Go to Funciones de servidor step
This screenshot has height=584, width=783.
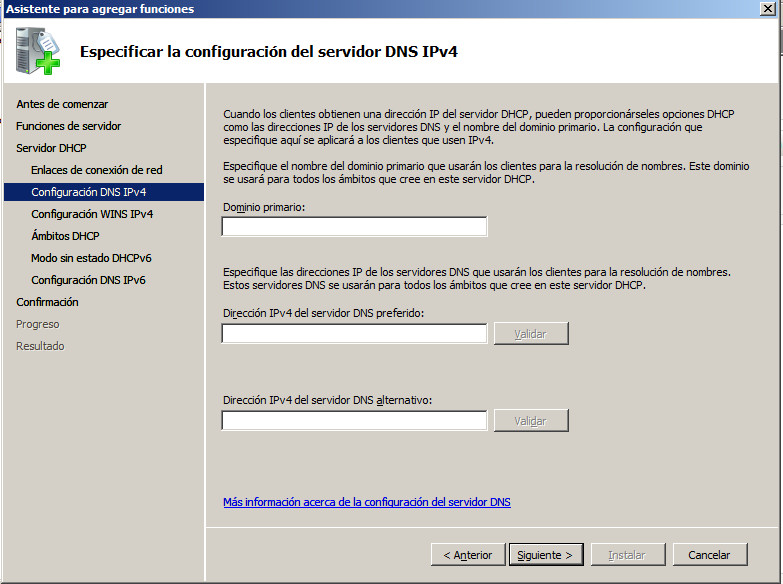click(68, 126)
